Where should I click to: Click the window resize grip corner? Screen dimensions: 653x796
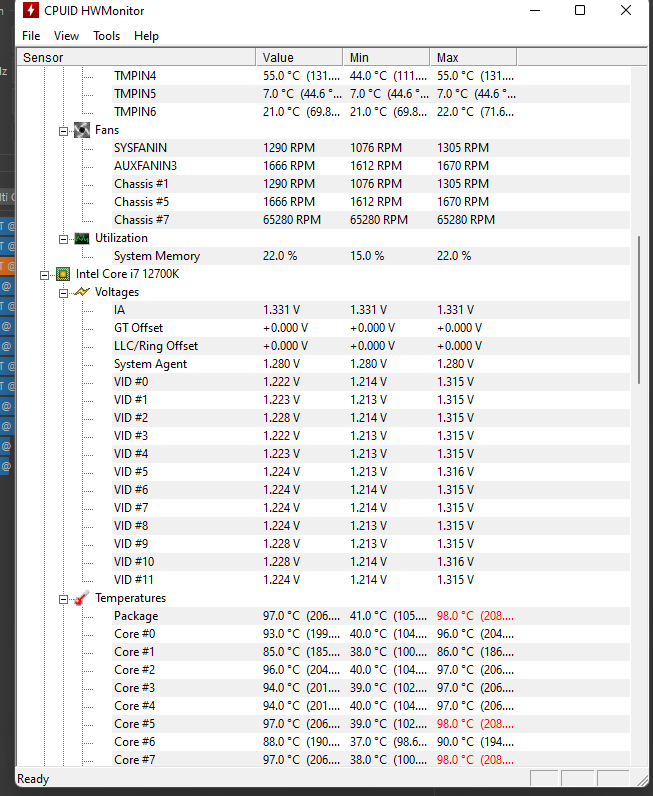pos(643,779)
